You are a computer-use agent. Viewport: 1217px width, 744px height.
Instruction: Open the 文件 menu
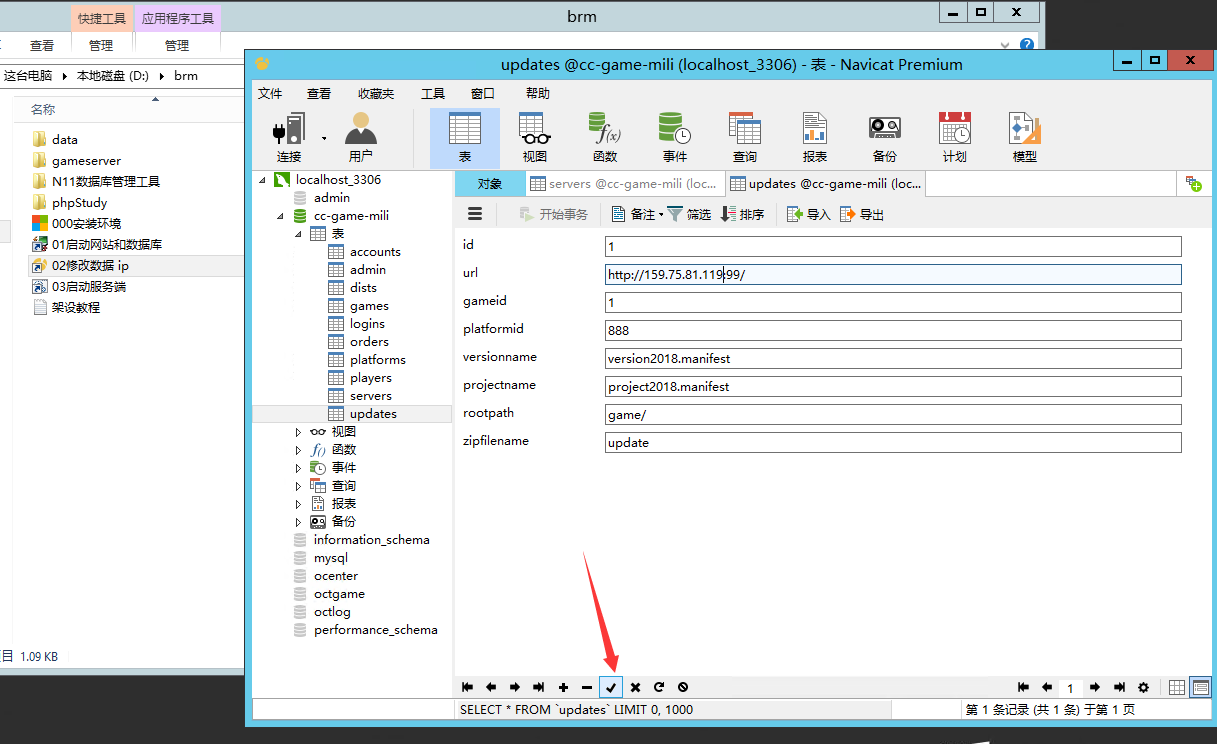(x=270, y=93)
